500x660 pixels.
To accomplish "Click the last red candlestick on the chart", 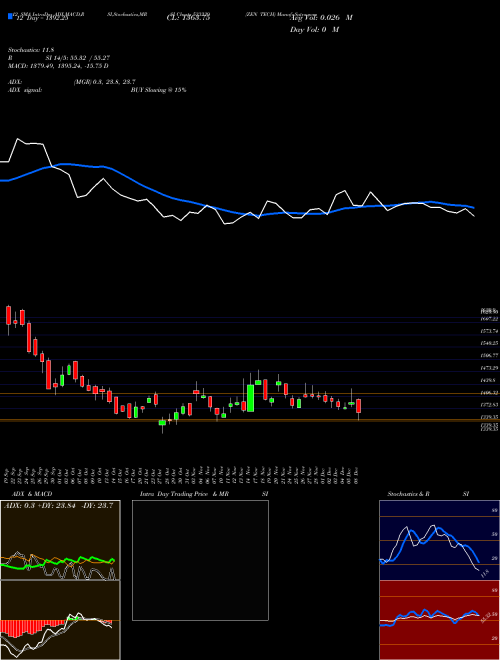I will pyautogui.click(x=359, y=406).
